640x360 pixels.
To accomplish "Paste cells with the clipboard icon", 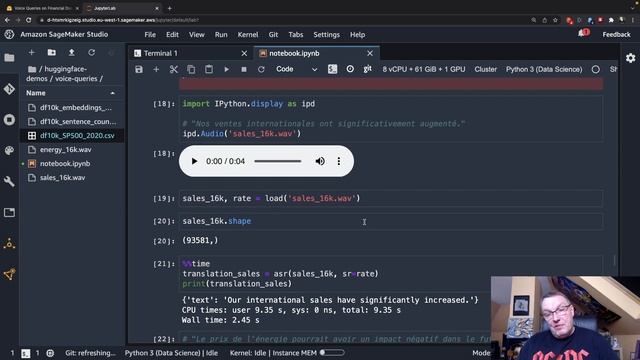I will [209, 69].
